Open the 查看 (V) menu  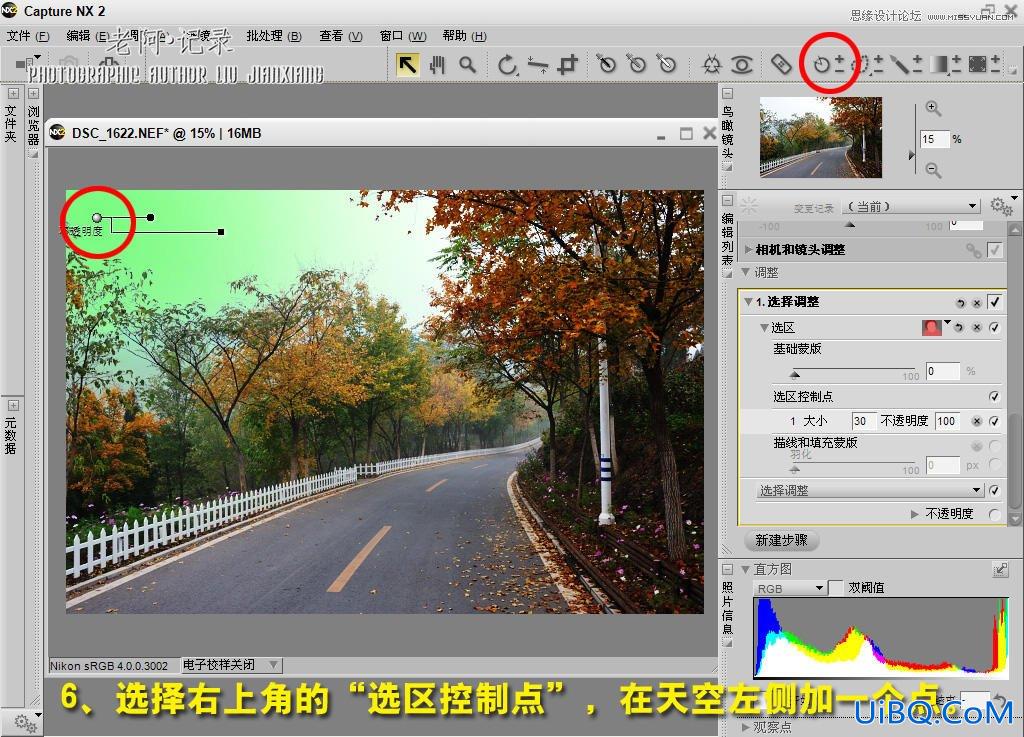point(341,36)
